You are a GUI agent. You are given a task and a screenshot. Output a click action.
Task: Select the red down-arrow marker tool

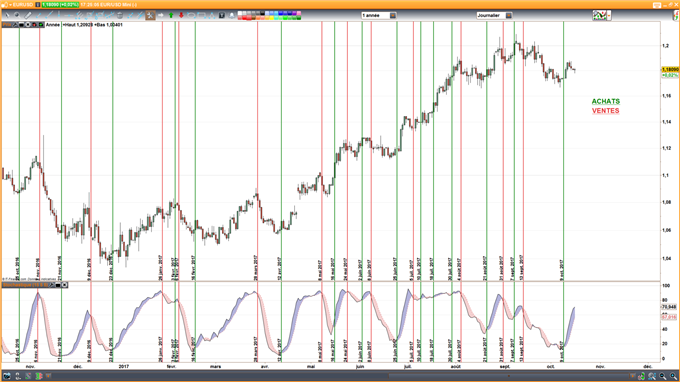[181, 15]
